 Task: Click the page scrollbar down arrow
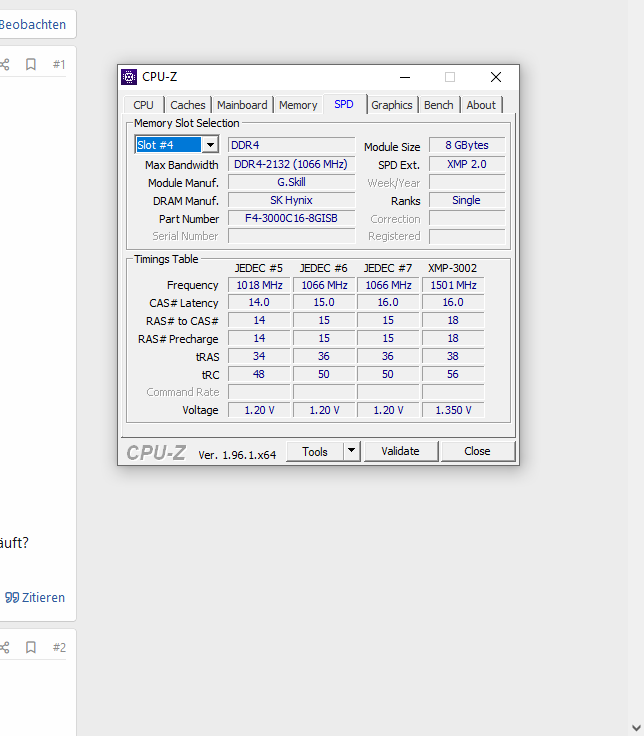click(636, 728)
